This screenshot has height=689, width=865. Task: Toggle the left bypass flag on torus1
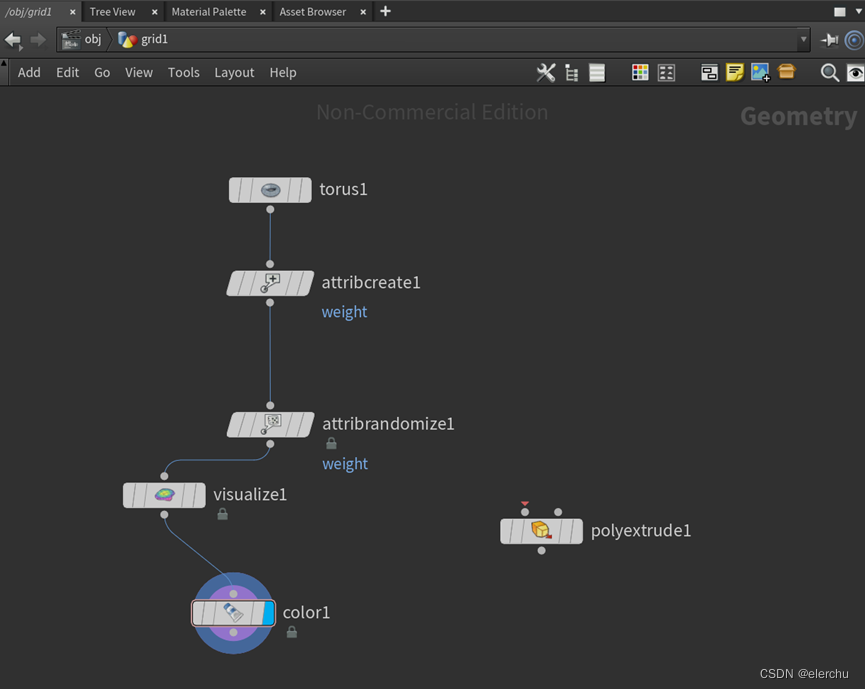(232, 190)
